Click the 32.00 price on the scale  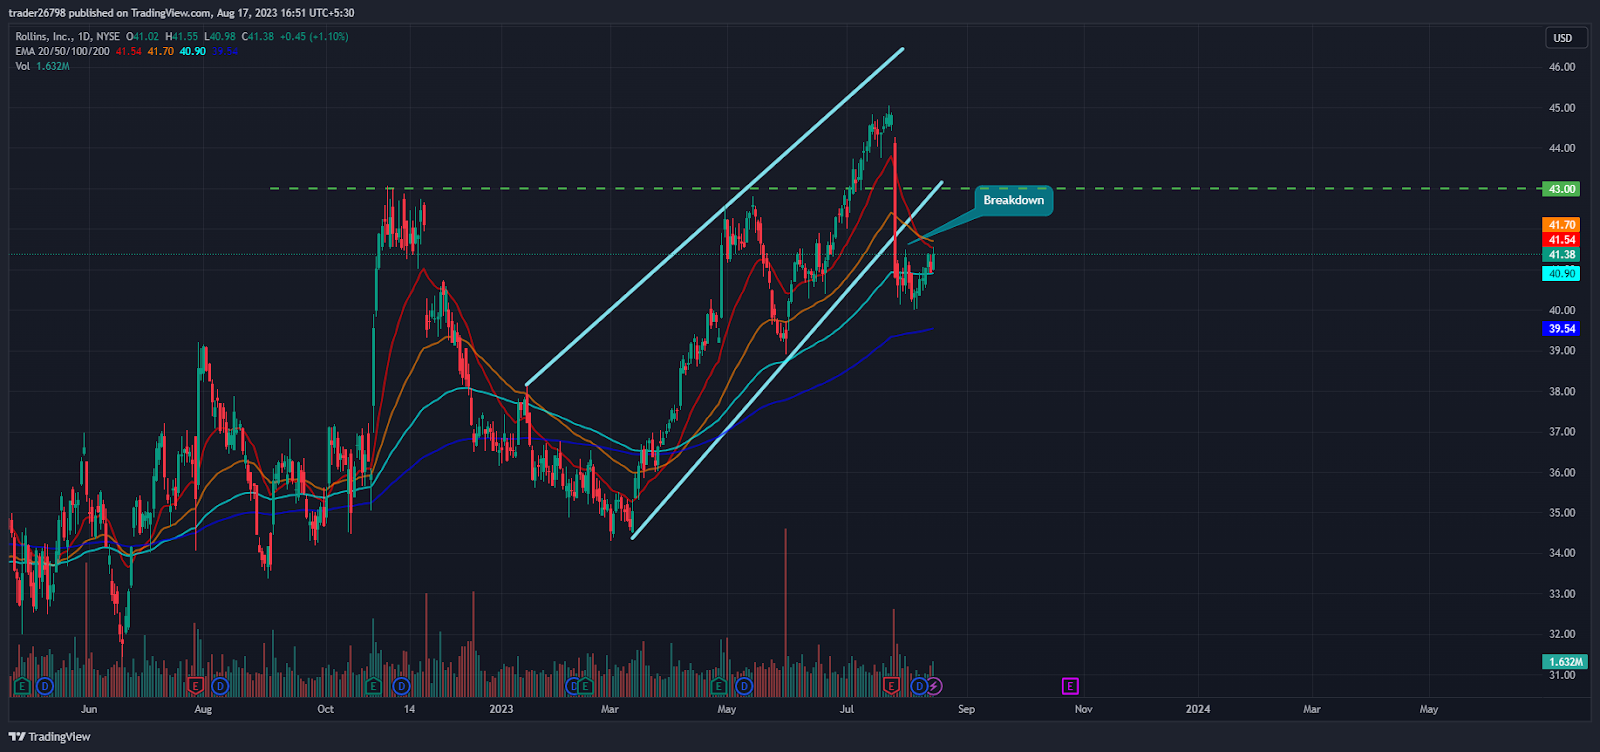(x=1562, y=634)
